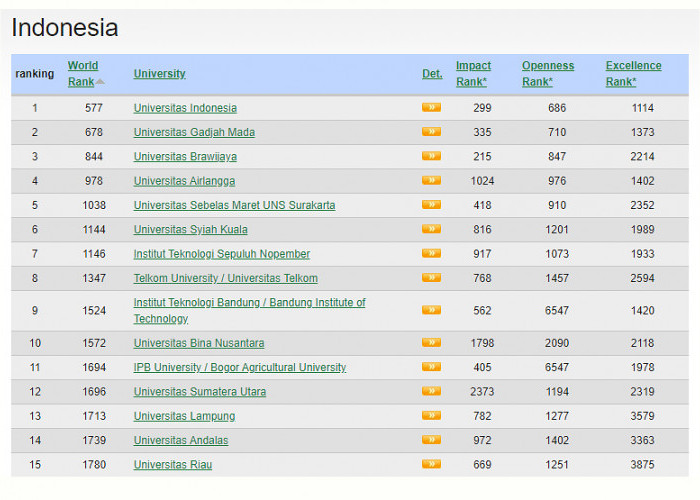Sort table by Excellence Rank header
Viewport: 700px width, 500px height.
pos(633,74)
